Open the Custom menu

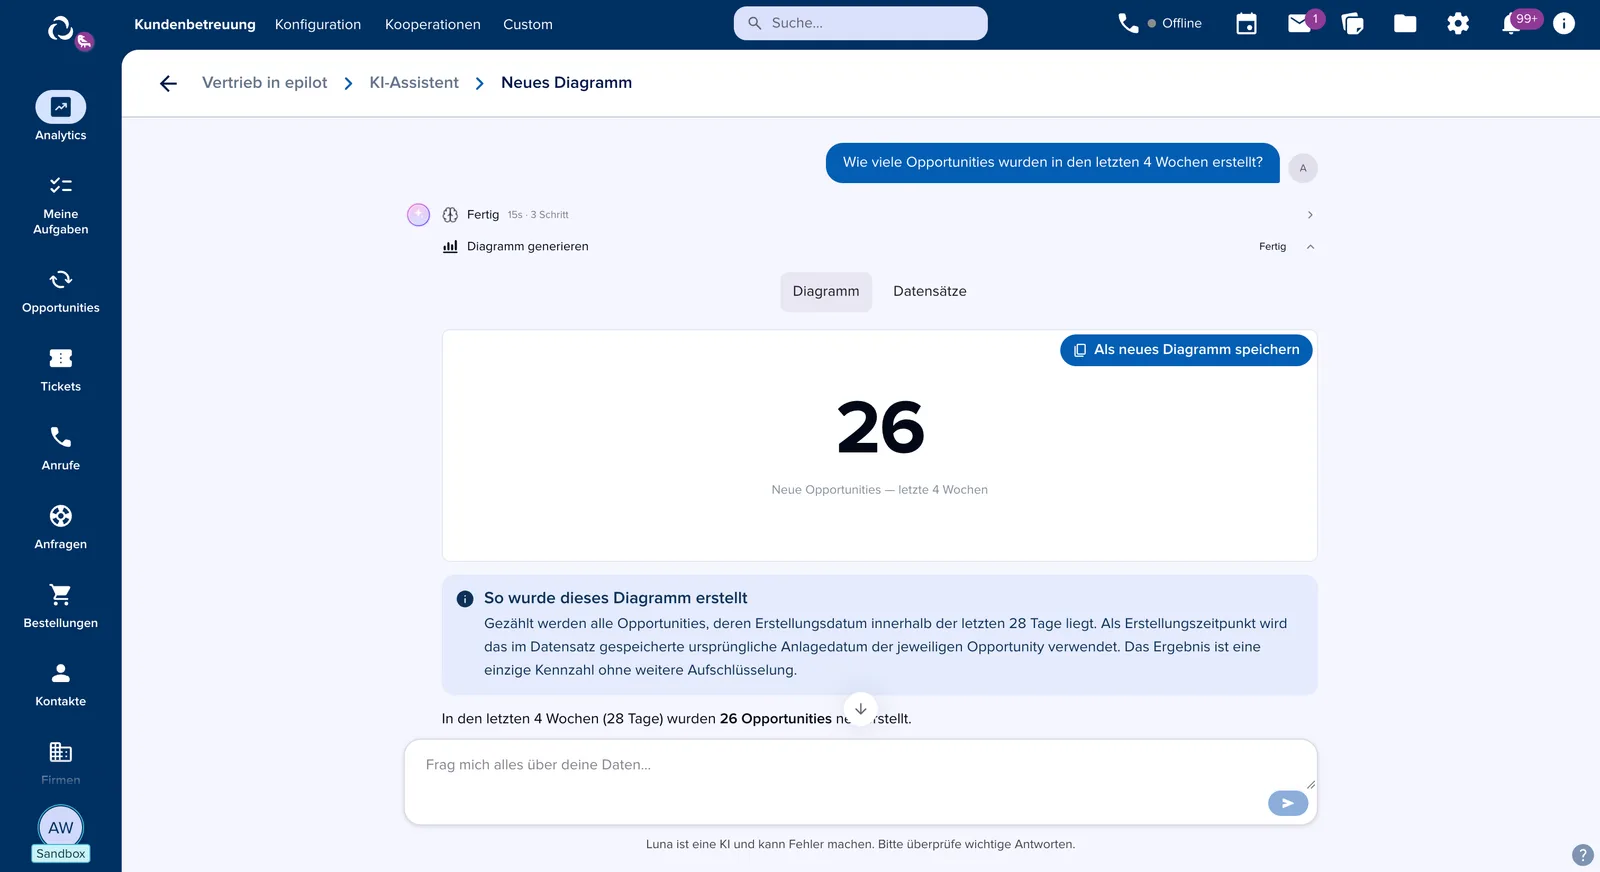click(528, 24)
